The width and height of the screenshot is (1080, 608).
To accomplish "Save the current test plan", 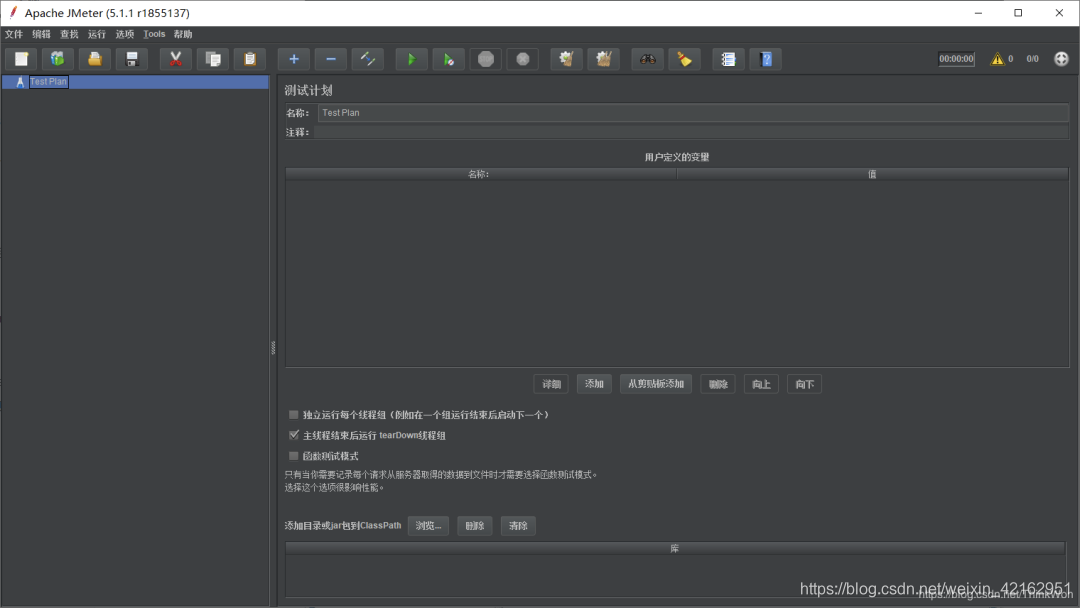I will coord(131,59).
